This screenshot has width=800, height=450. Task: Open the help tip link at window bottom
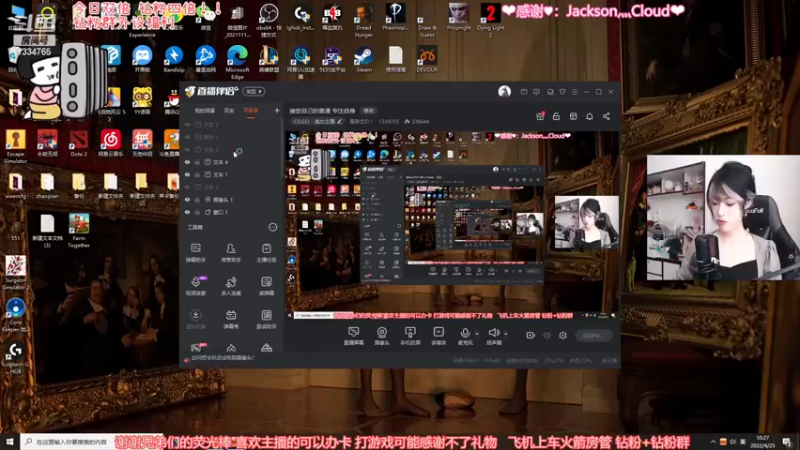click(222, 358)
